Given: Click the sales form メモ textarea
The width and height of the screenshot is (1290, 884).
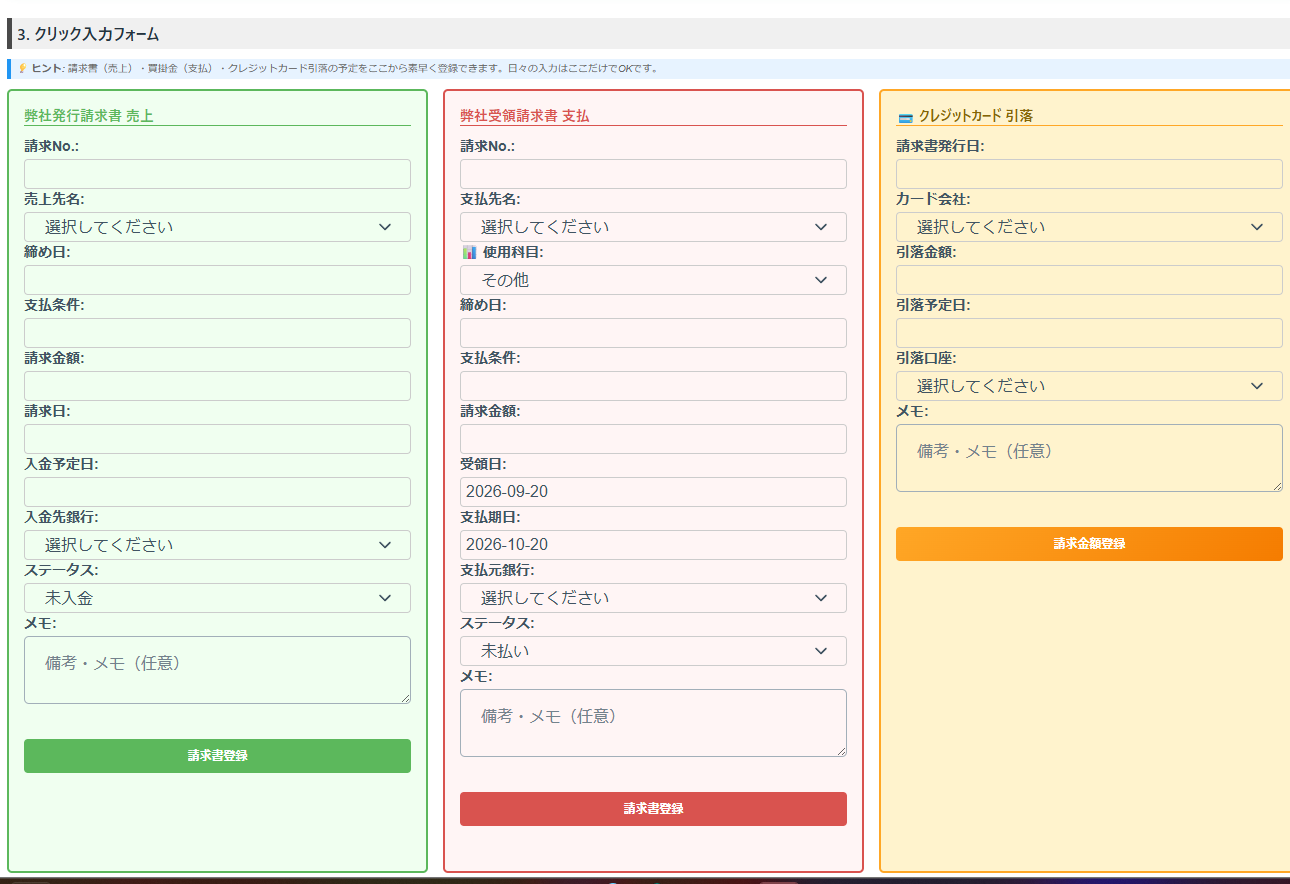Looking at the screenshot, I should pyautogui.click(x=217, y=670).
